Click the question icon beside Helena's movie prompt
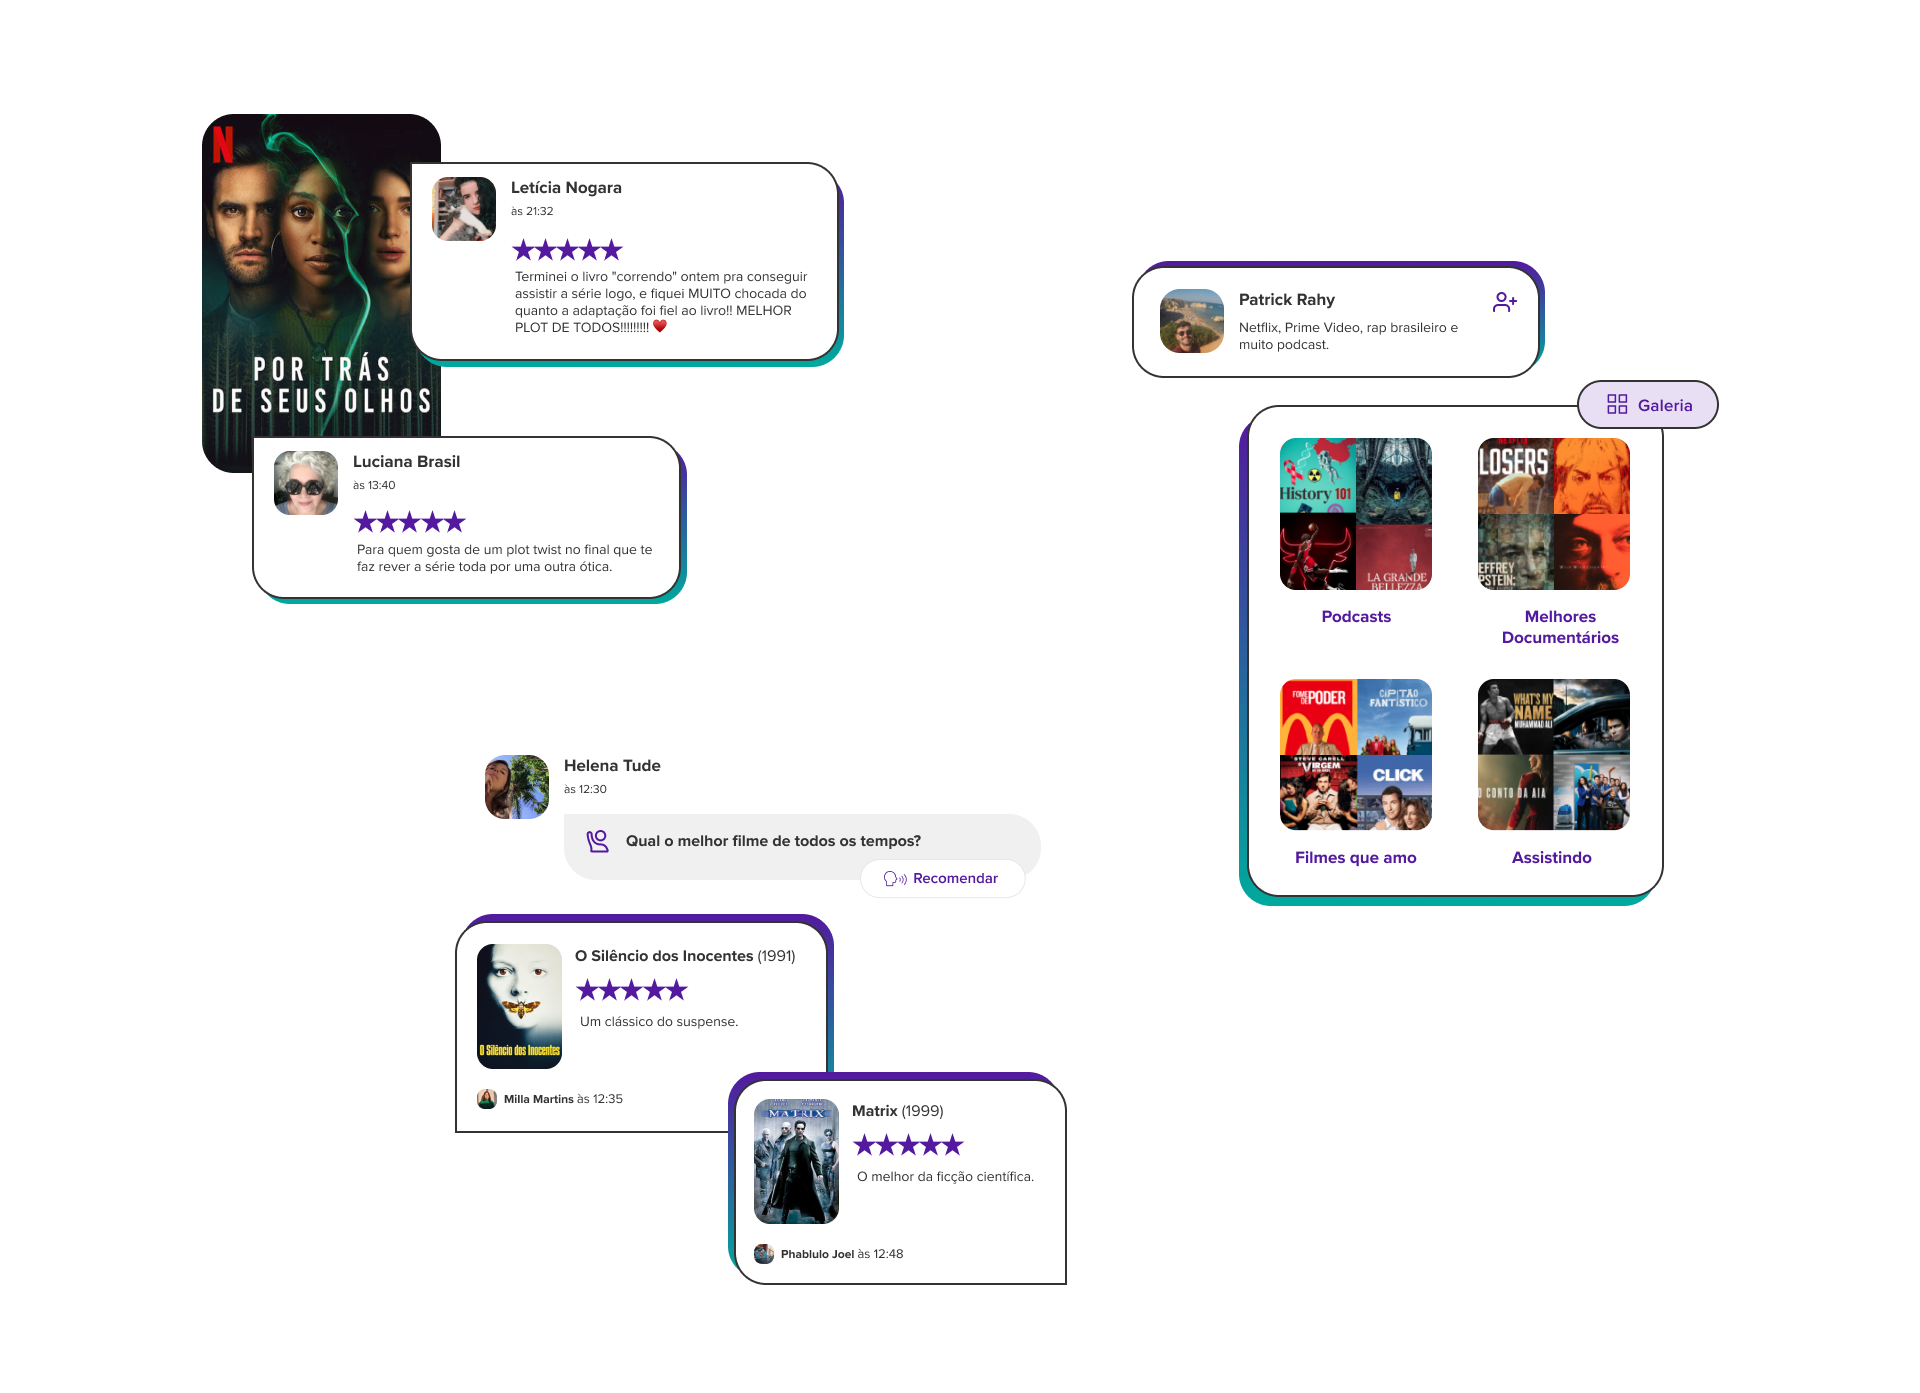 597,841
